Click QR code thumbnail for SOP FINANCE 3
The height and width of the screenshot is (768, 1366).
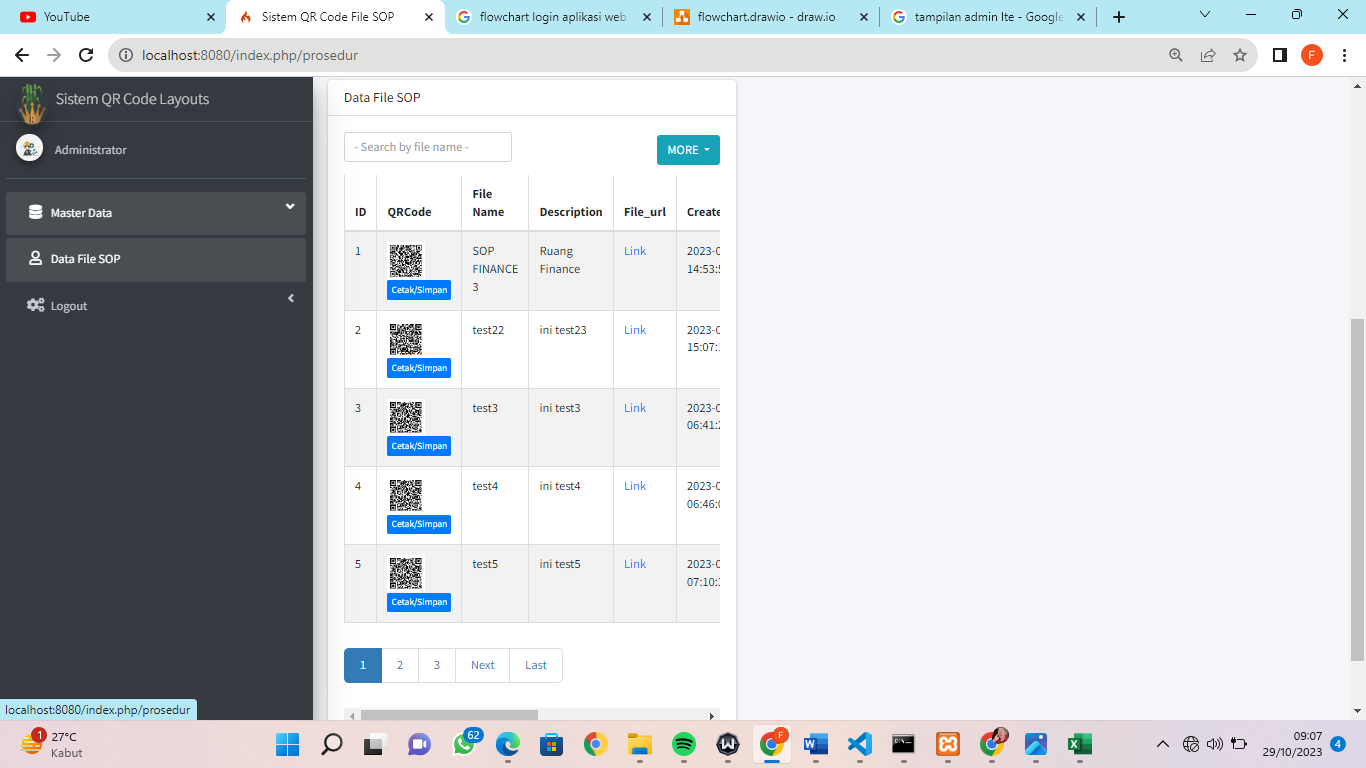(x=405, y=260)
